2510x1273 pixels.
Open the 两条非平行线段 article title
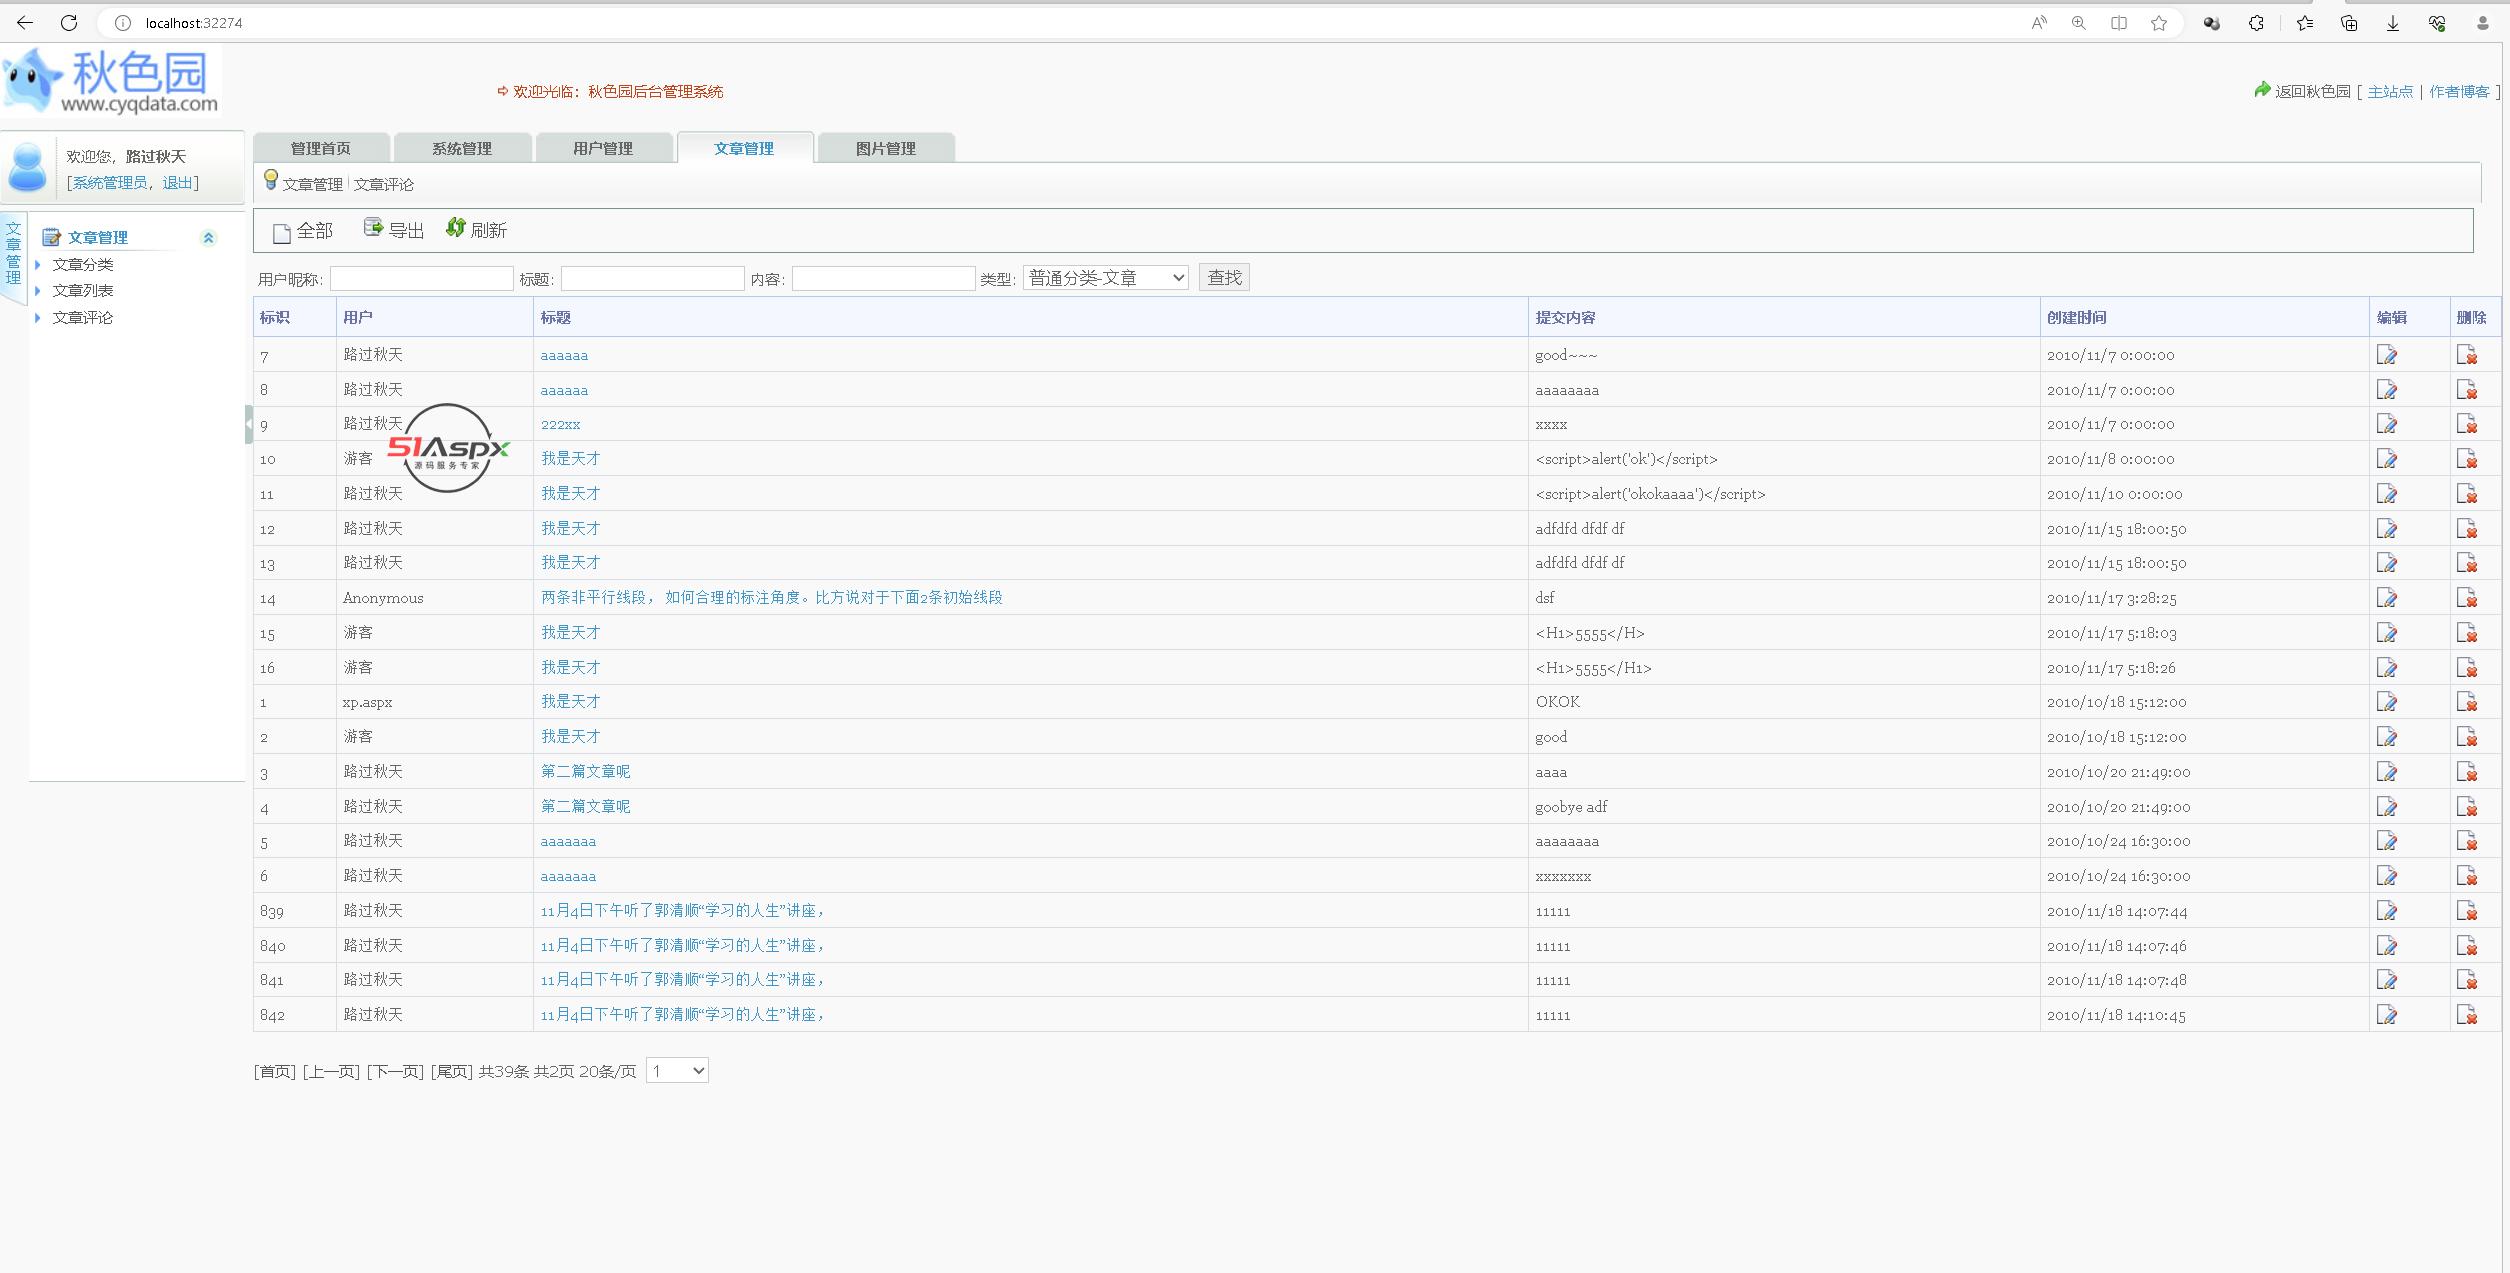tap(771, 598)
